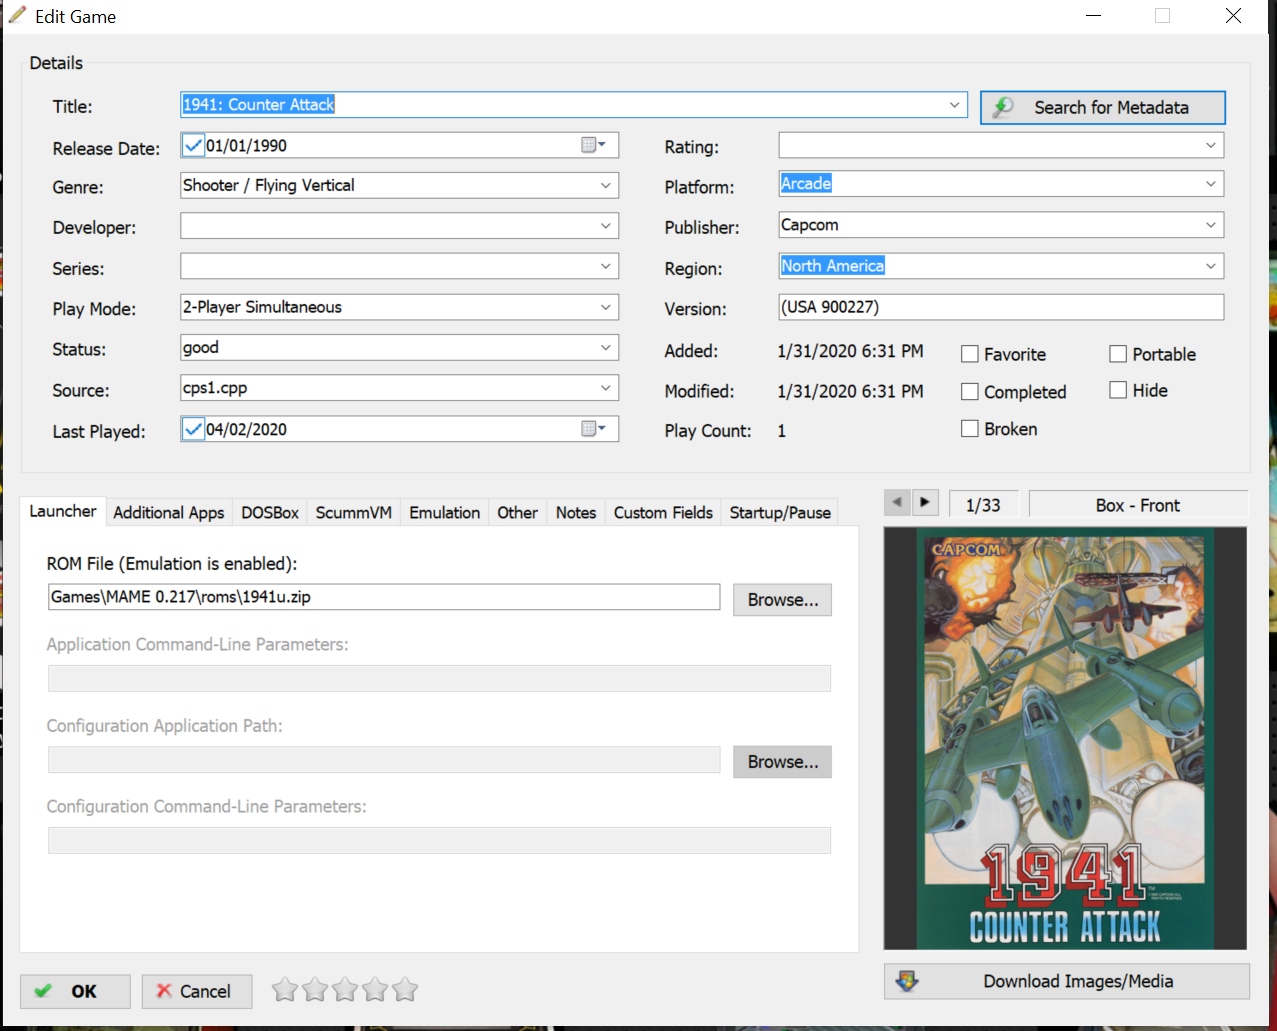
Task: Open the Publisher dropdown
Action: 1211,225
